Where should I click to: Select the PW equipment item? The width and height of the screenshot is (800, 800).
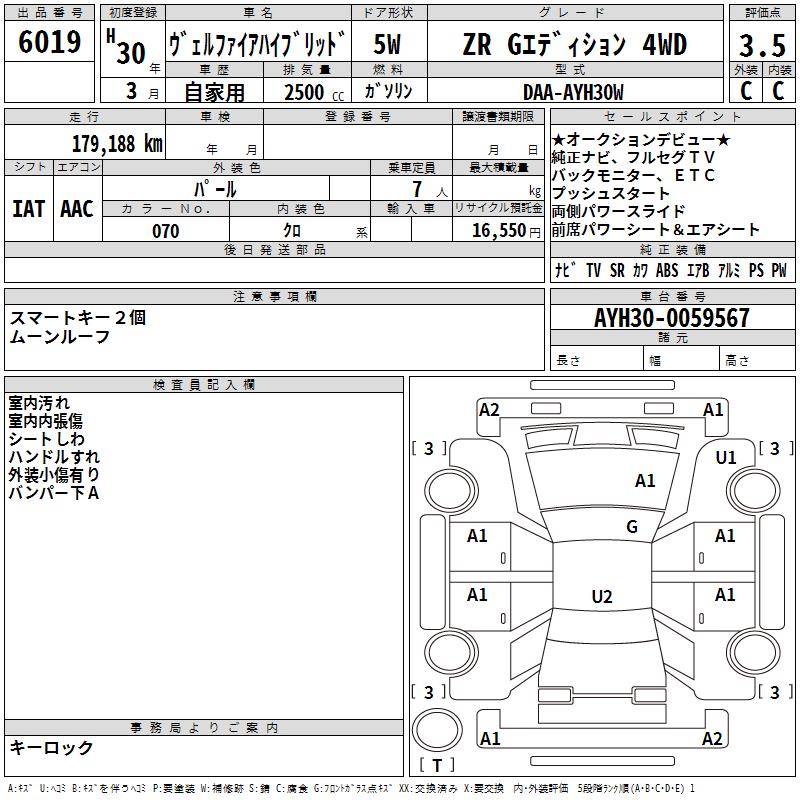[778, 270]
